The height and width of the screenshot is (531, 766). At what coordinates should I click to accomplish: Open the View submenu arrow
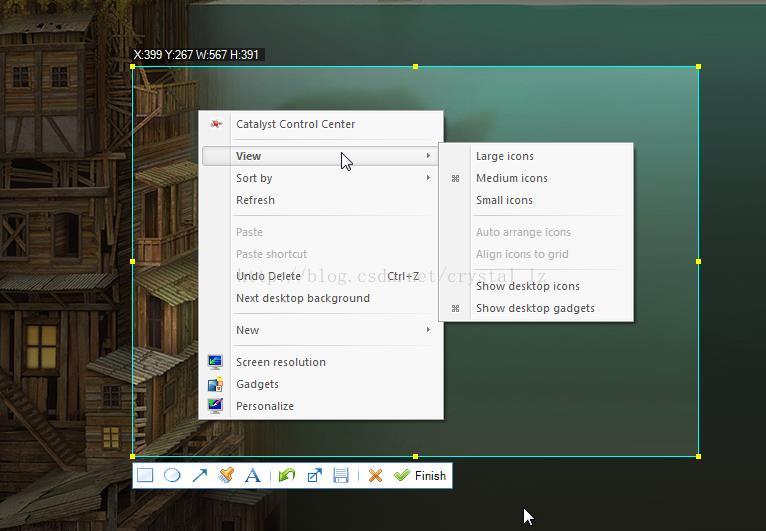(428, 156)
